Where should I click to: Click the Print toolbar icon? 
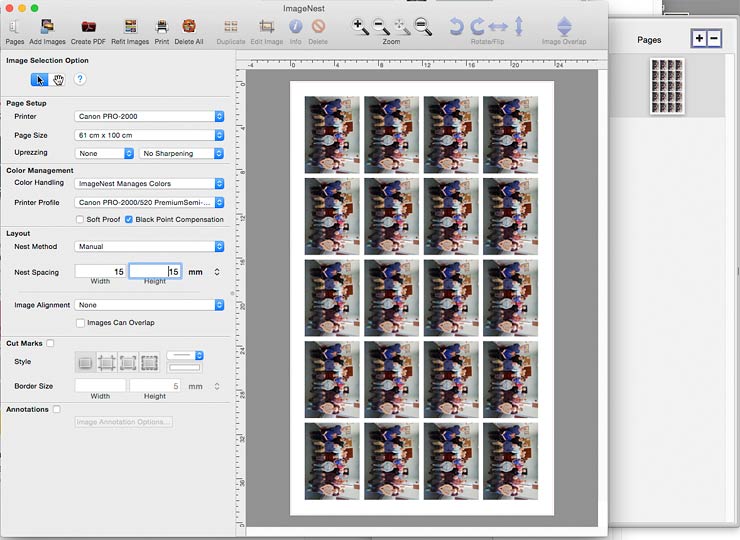[162, 31]
